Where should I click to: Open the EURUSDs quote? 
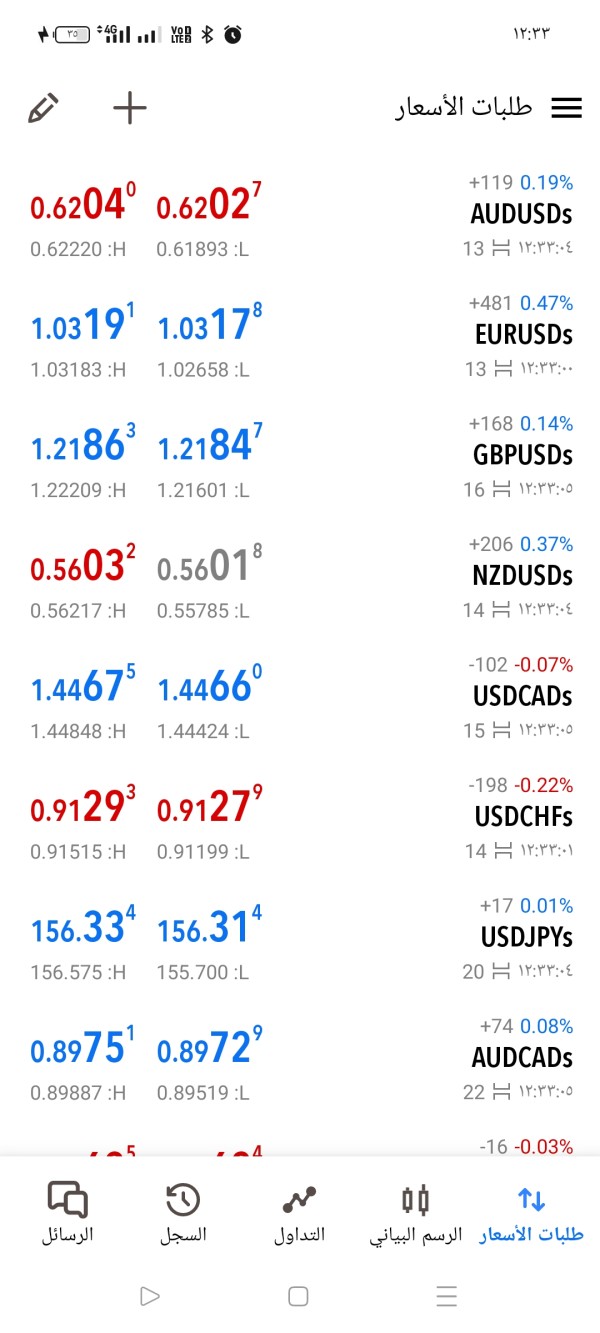tap(523, 334)
